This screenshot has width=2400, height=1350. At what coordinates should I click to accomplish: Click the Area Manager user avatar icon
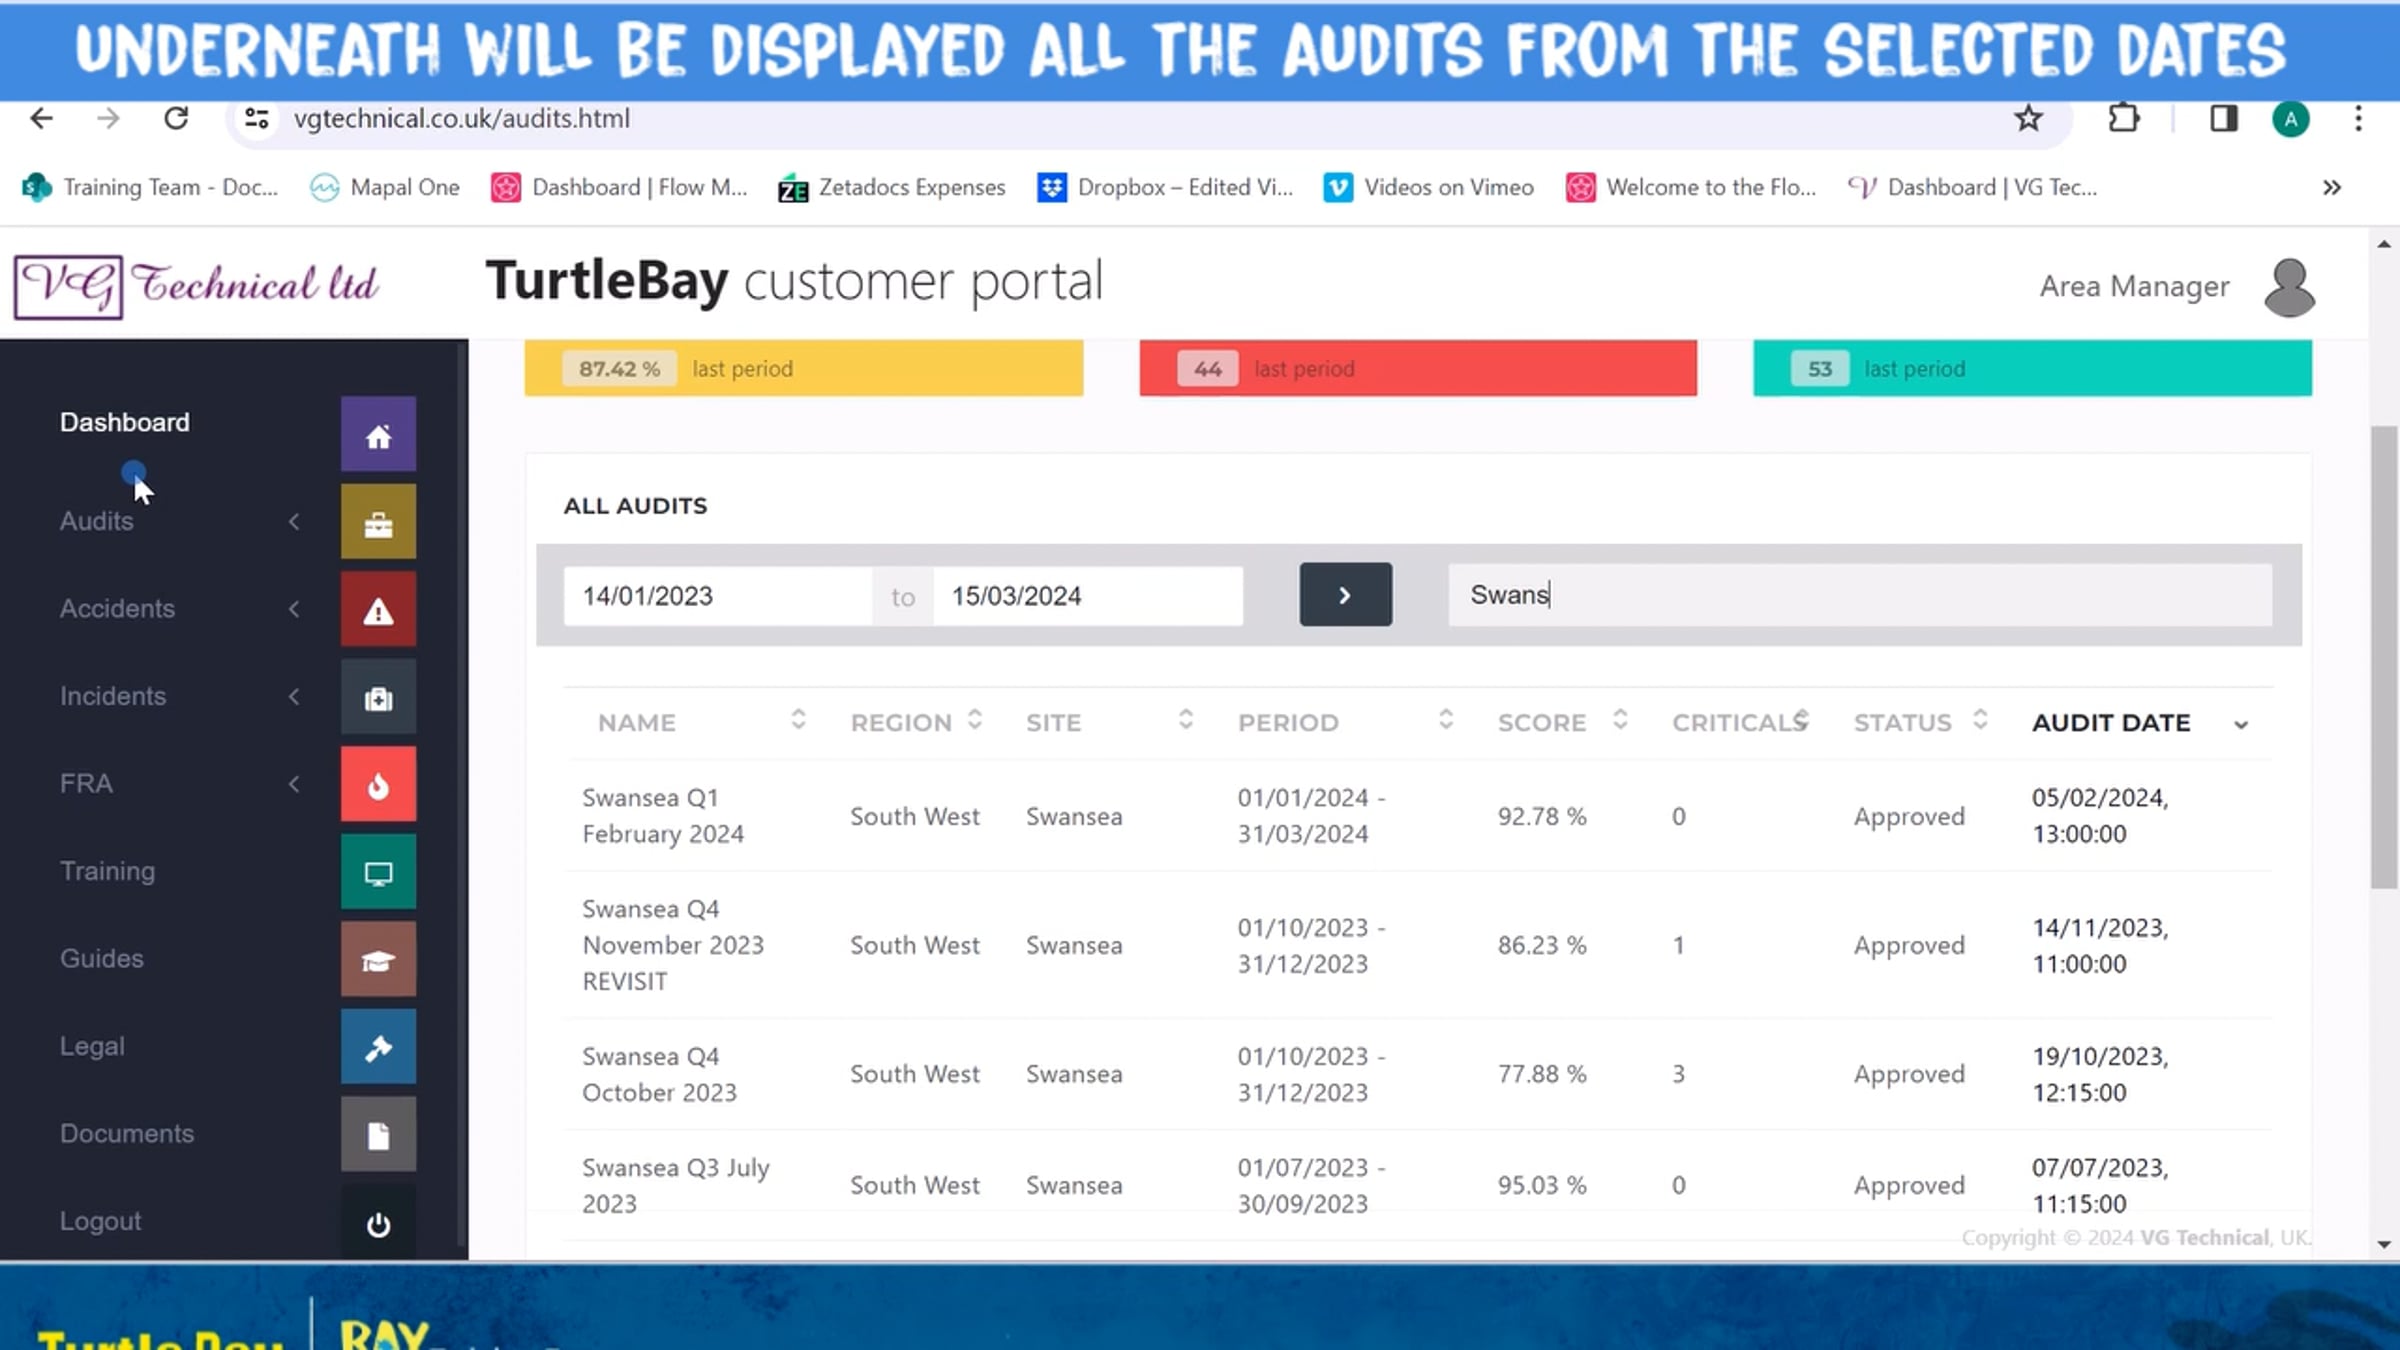tap(2289, 287)
